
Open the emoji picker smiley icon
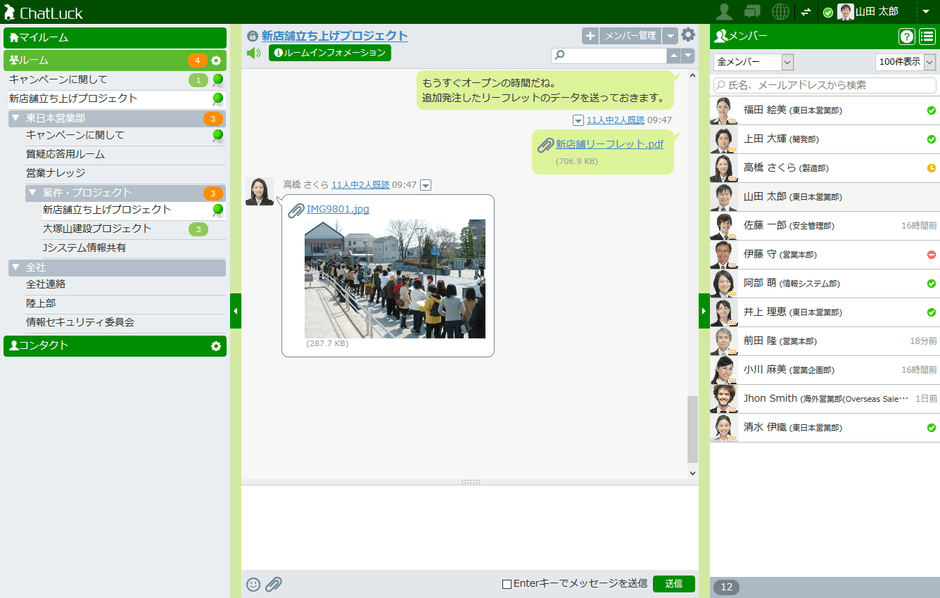point(253,584)
